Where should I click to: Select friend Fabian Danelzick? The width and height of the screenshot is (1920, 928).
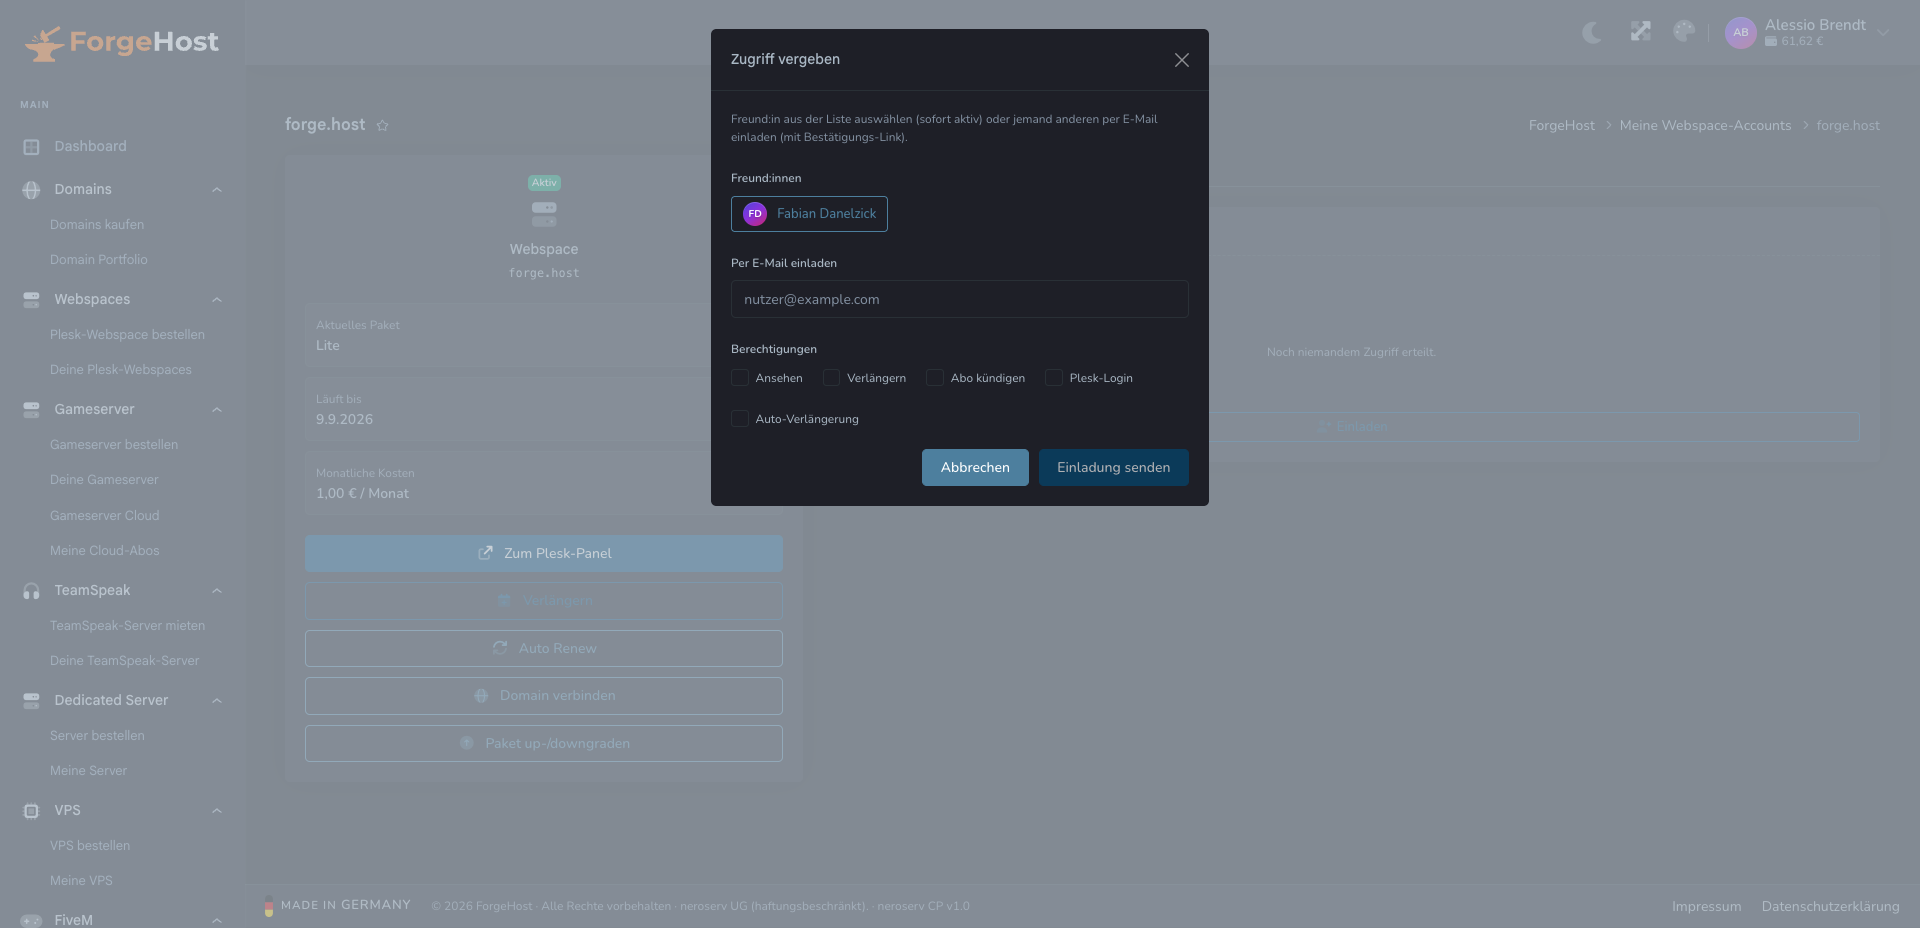click(809, 214)
